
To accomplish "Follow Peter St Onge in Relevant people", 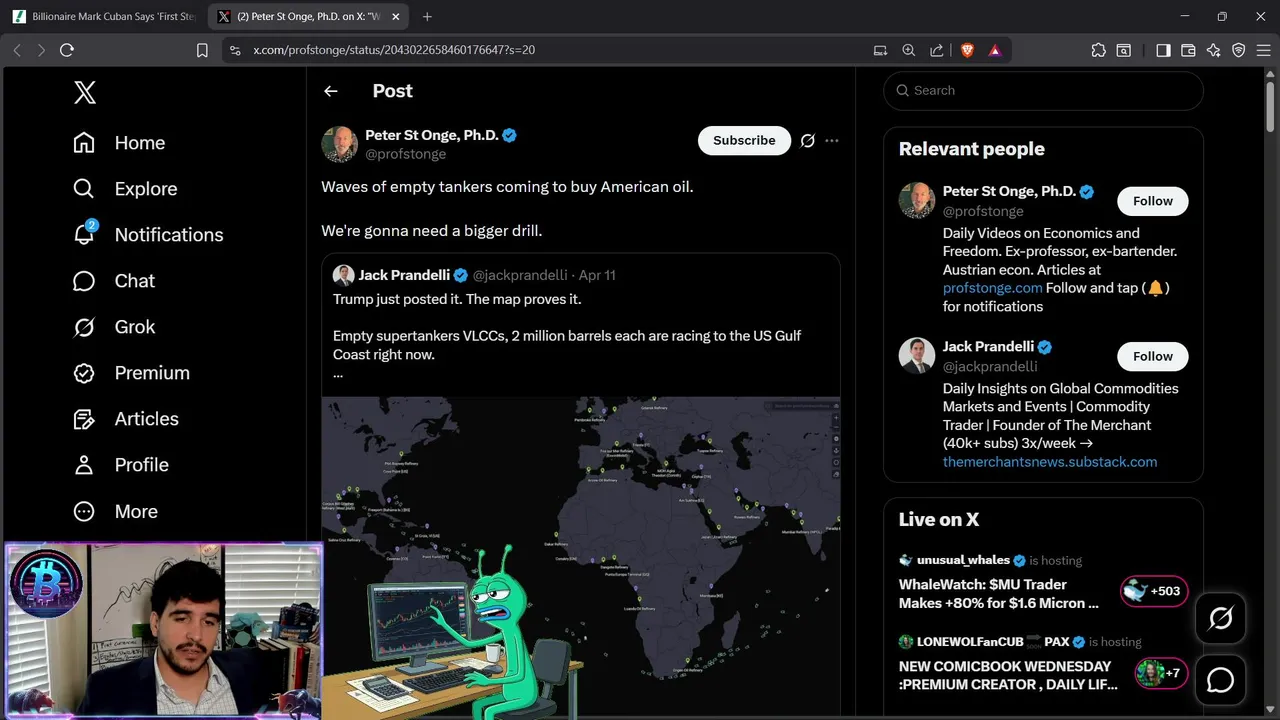I will pyautogui.click(x=1152, y=201).
